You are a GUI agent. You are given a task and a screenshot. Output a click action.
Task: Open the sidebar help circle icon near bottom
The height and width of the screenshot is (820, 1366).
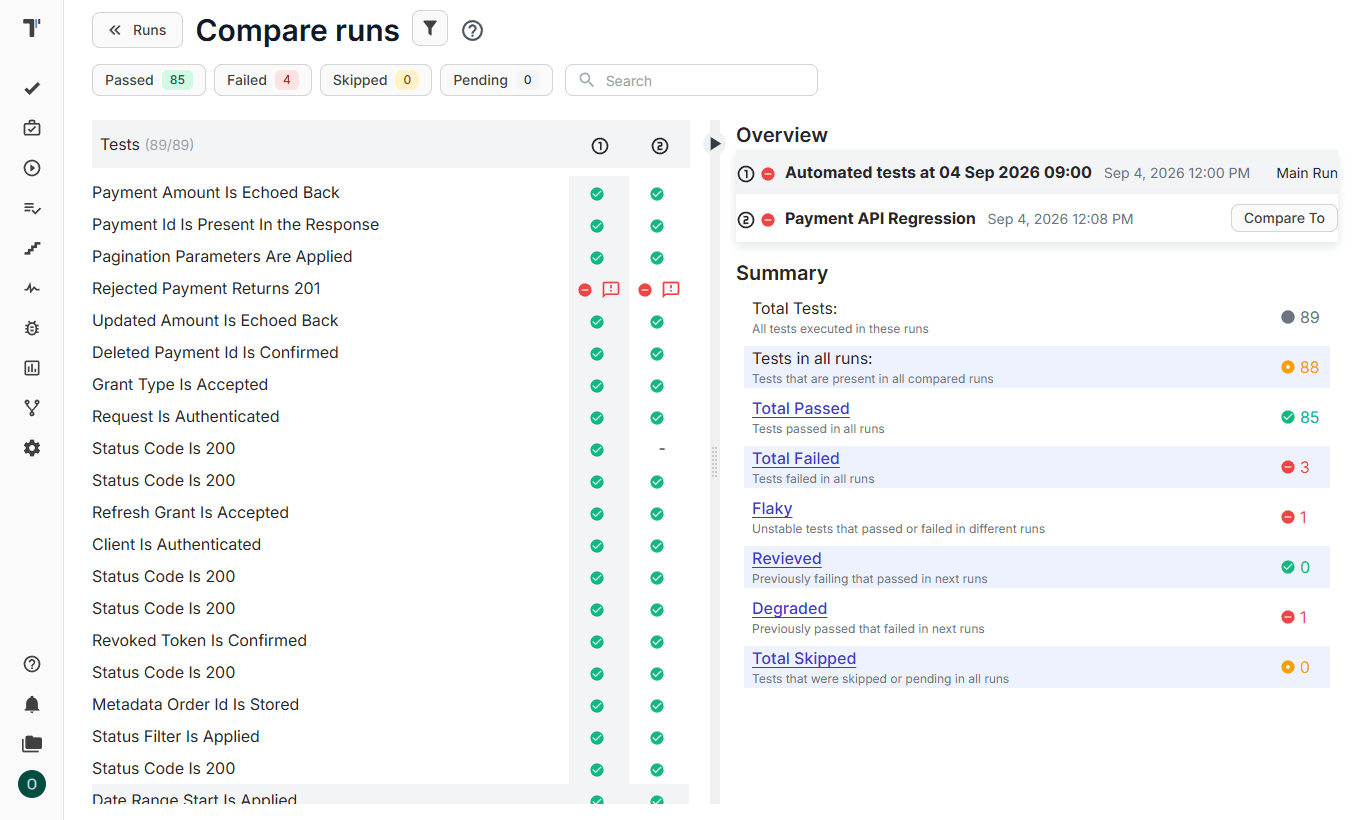click(32, 664)
